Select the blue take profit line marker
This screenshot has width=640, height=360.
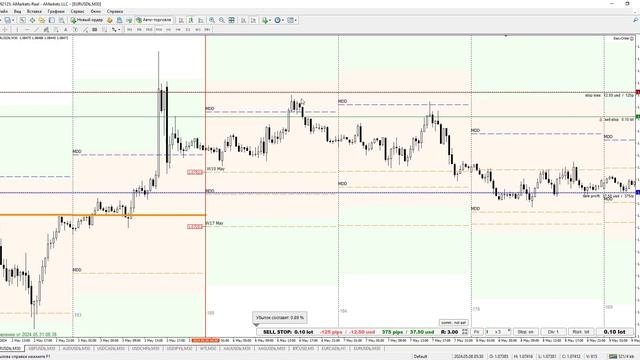pos(638,193)
